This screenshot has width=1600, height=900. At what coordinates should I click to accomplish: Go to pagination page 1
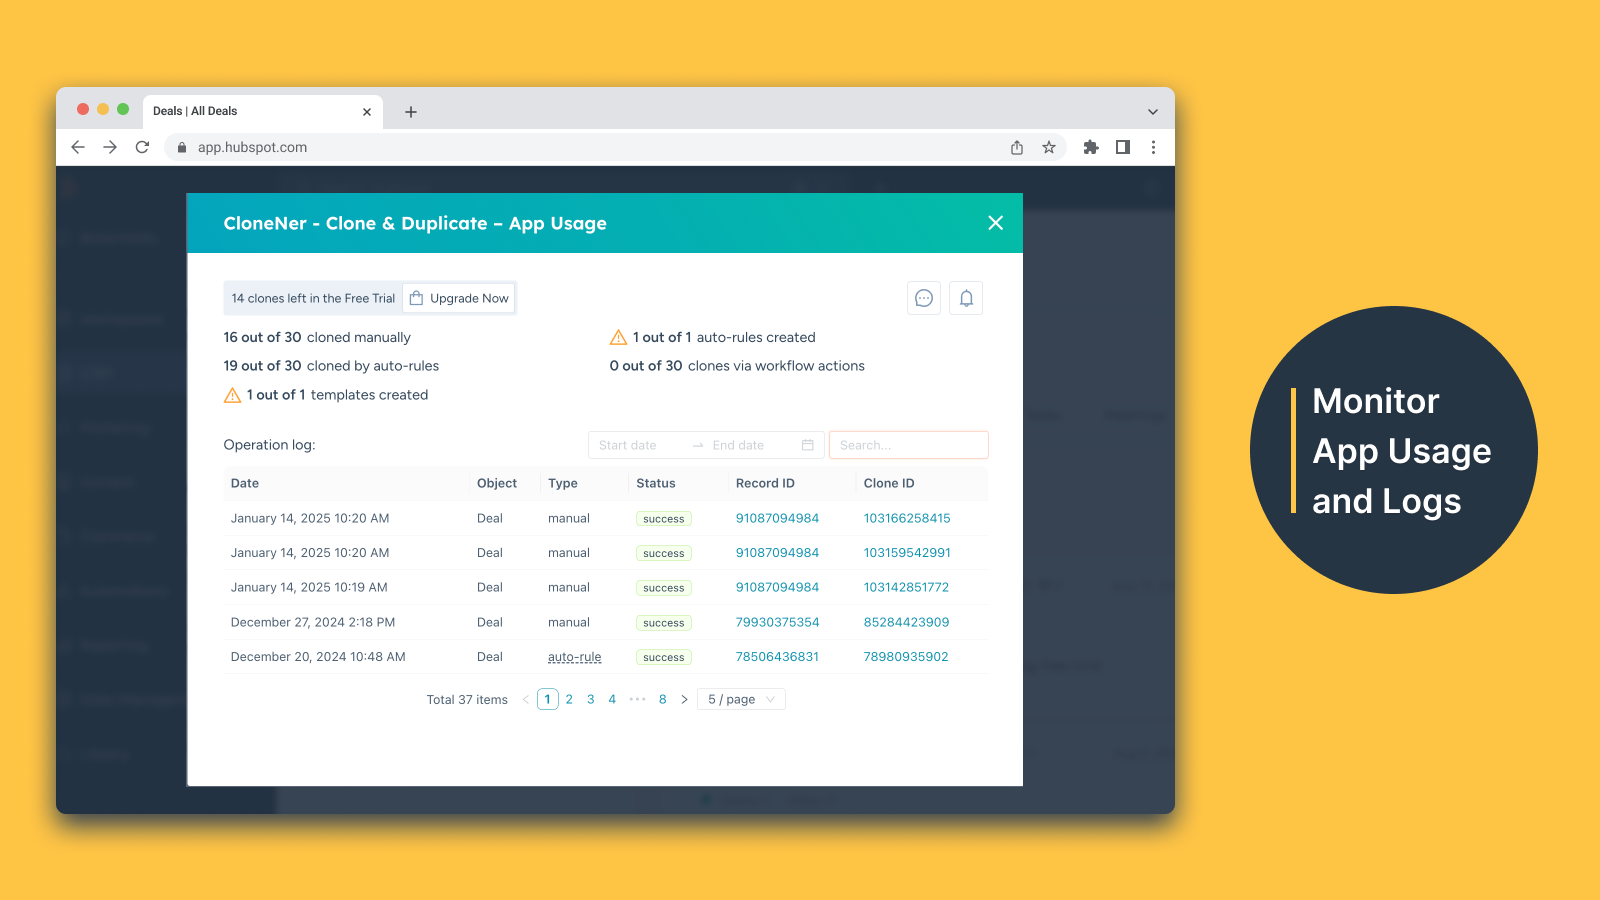[x=547, y=699]
